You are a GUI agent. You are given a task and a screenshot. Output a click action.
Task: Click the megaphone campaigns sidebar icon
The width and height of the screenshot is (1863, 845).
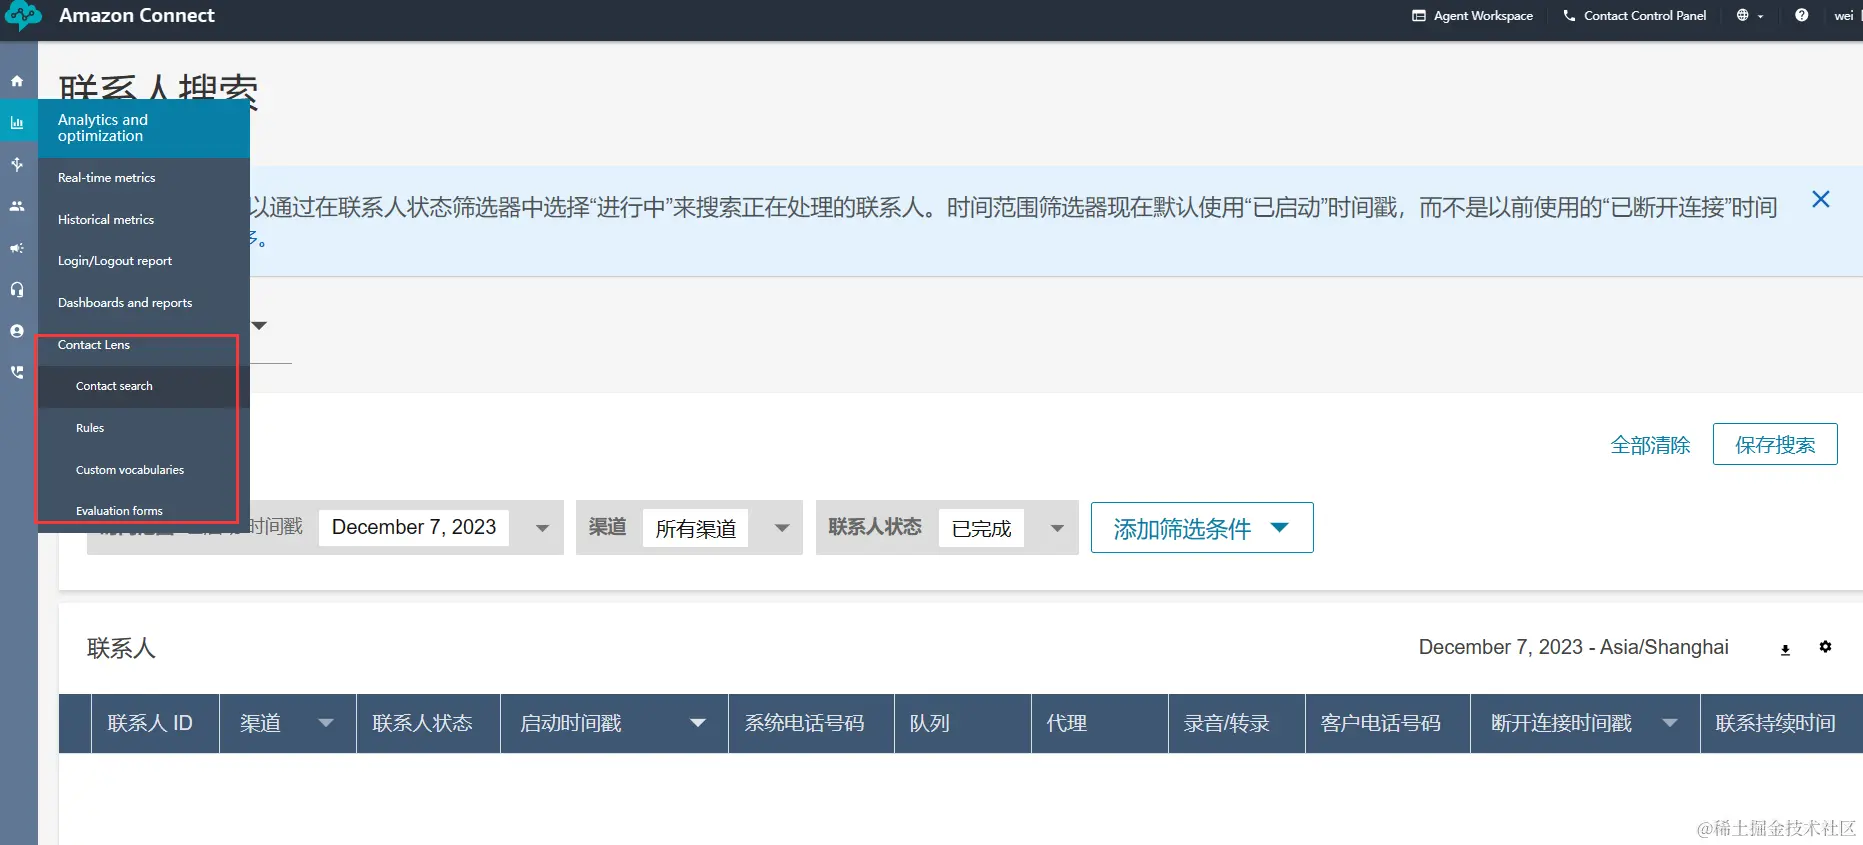coord(17,248)
